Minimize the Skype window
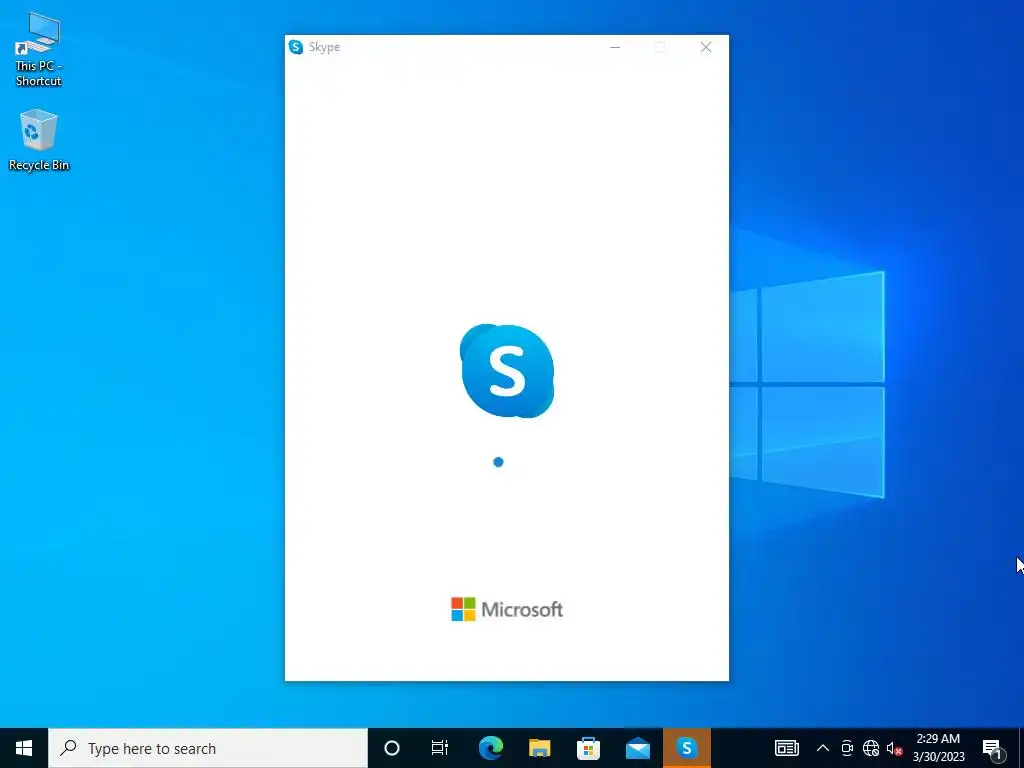 click(615, 47)
